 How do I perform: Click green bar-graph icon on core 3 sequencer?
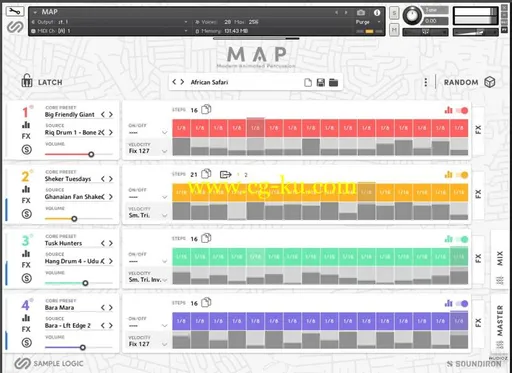[x=448, y=239]
